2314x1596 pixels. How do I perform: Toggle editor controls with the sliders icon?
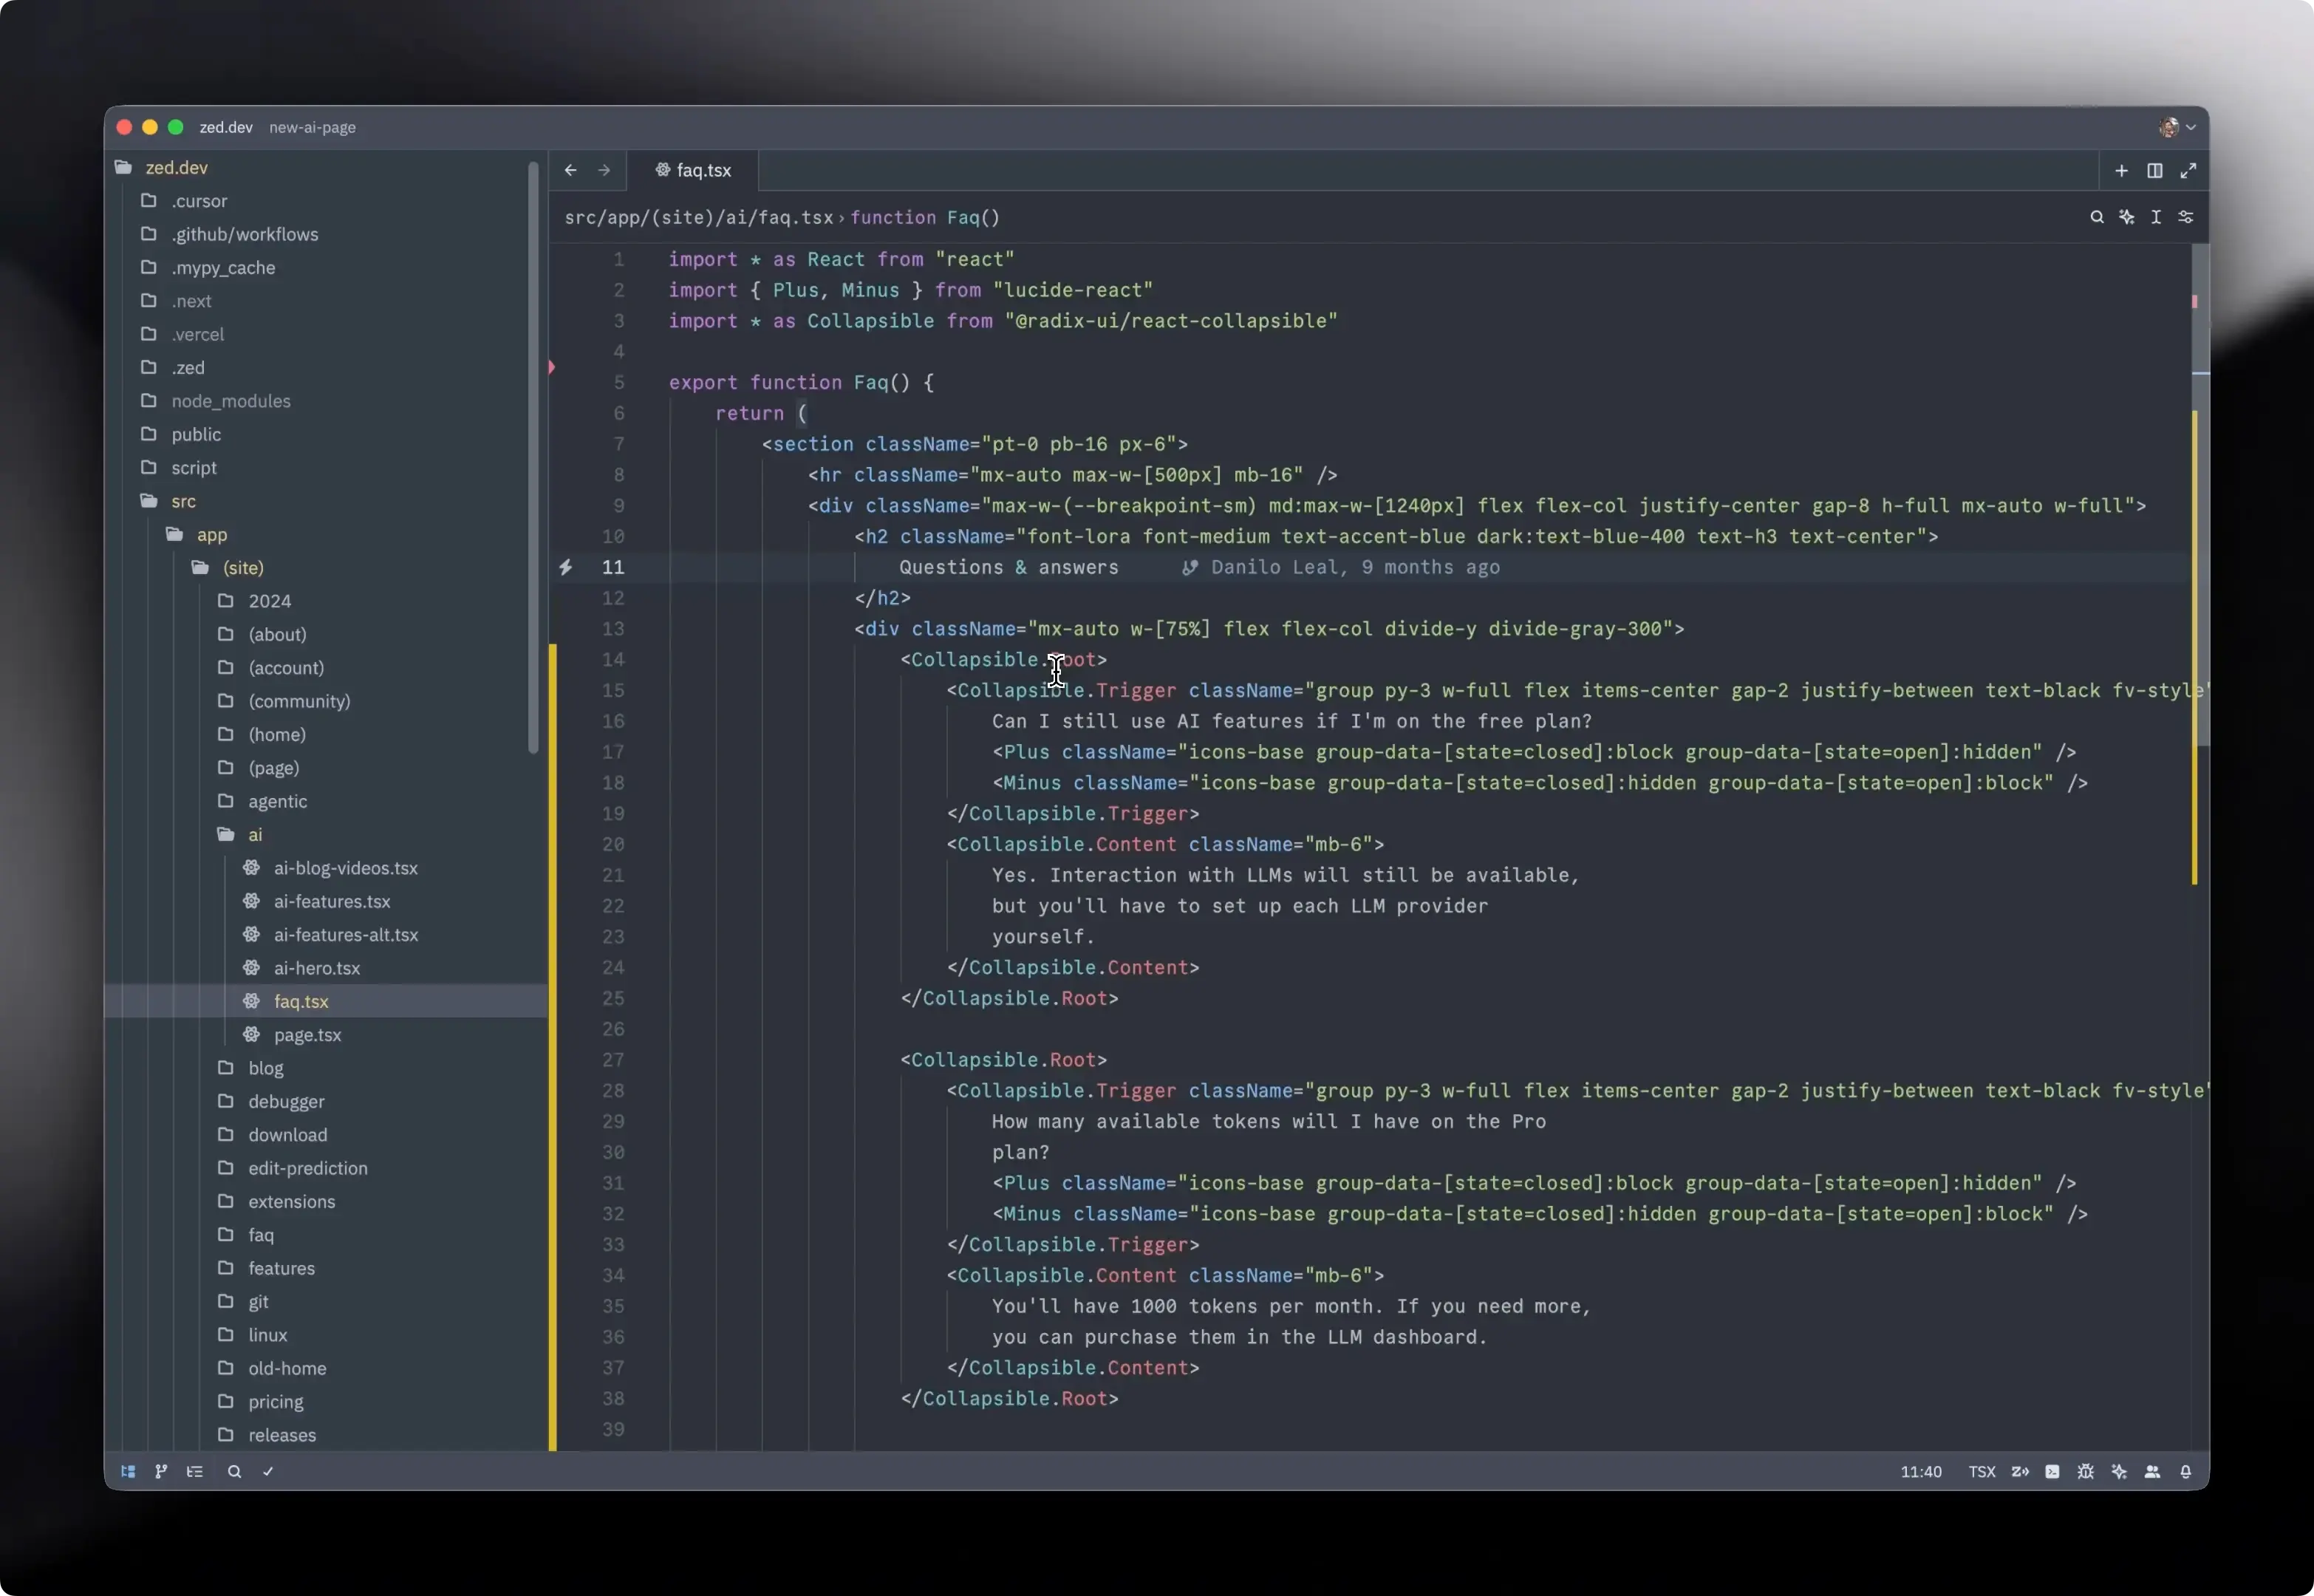tap(2187, 217)
